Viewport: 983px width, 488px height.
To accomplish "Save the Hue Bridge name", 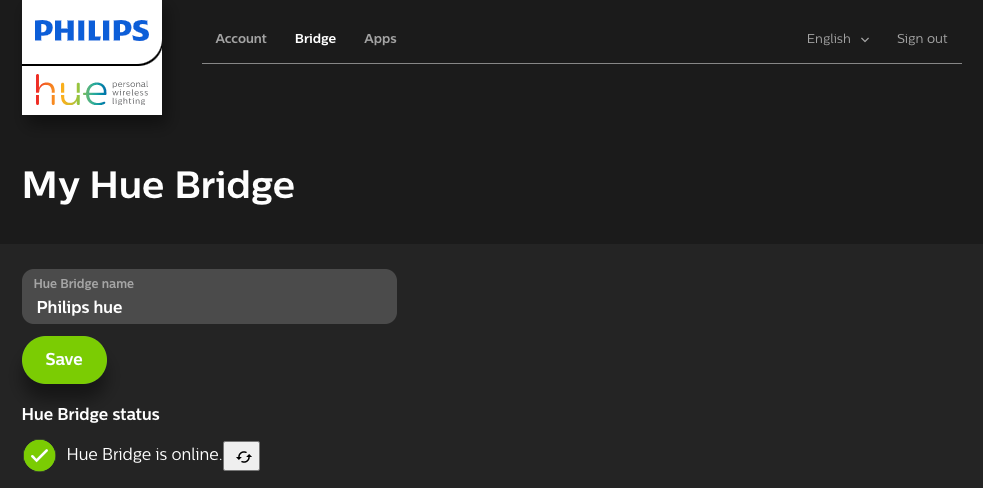I will 64,359.
